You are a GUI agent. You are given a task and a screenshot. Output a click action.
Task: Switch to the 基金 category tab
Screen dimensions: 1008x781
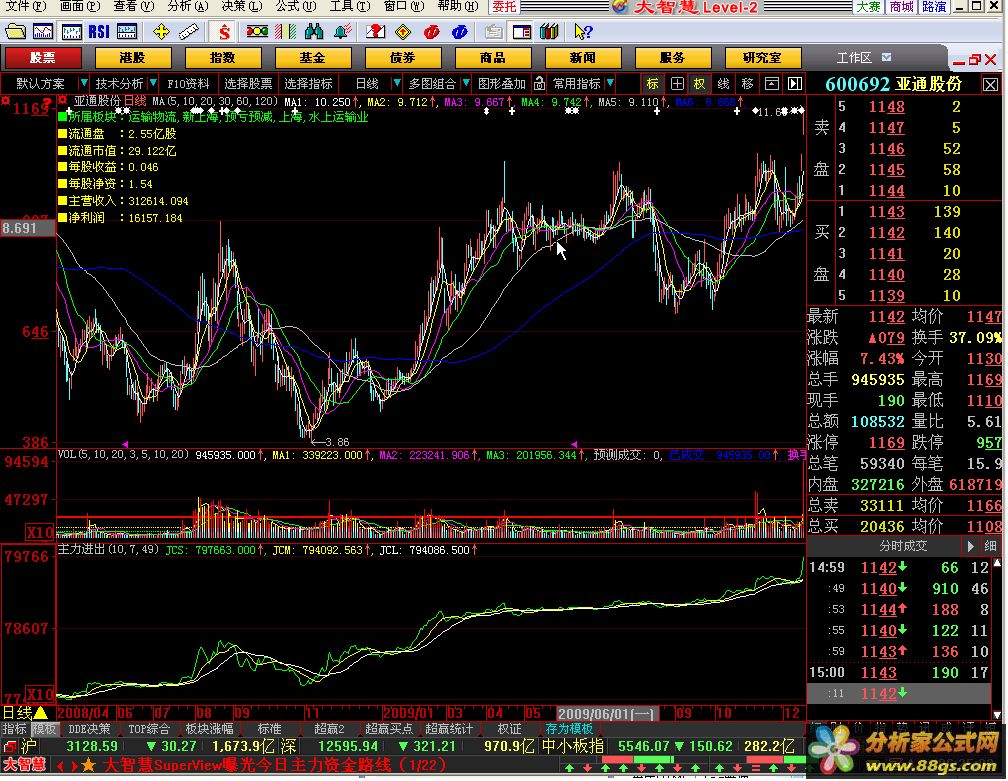point(313,58)
